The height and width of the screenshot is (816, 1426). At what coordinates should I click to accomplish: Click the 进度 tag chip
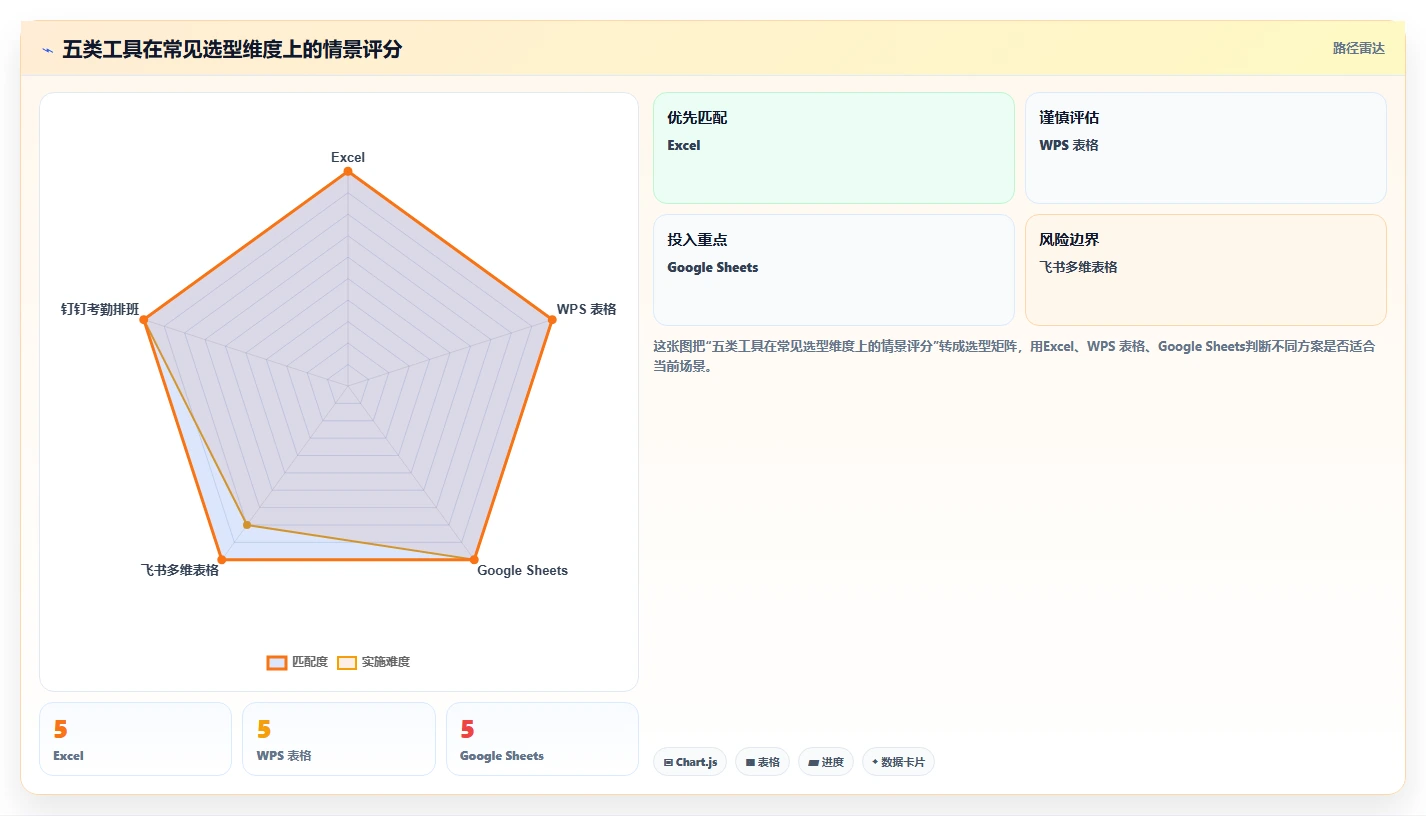coord(826,762)
